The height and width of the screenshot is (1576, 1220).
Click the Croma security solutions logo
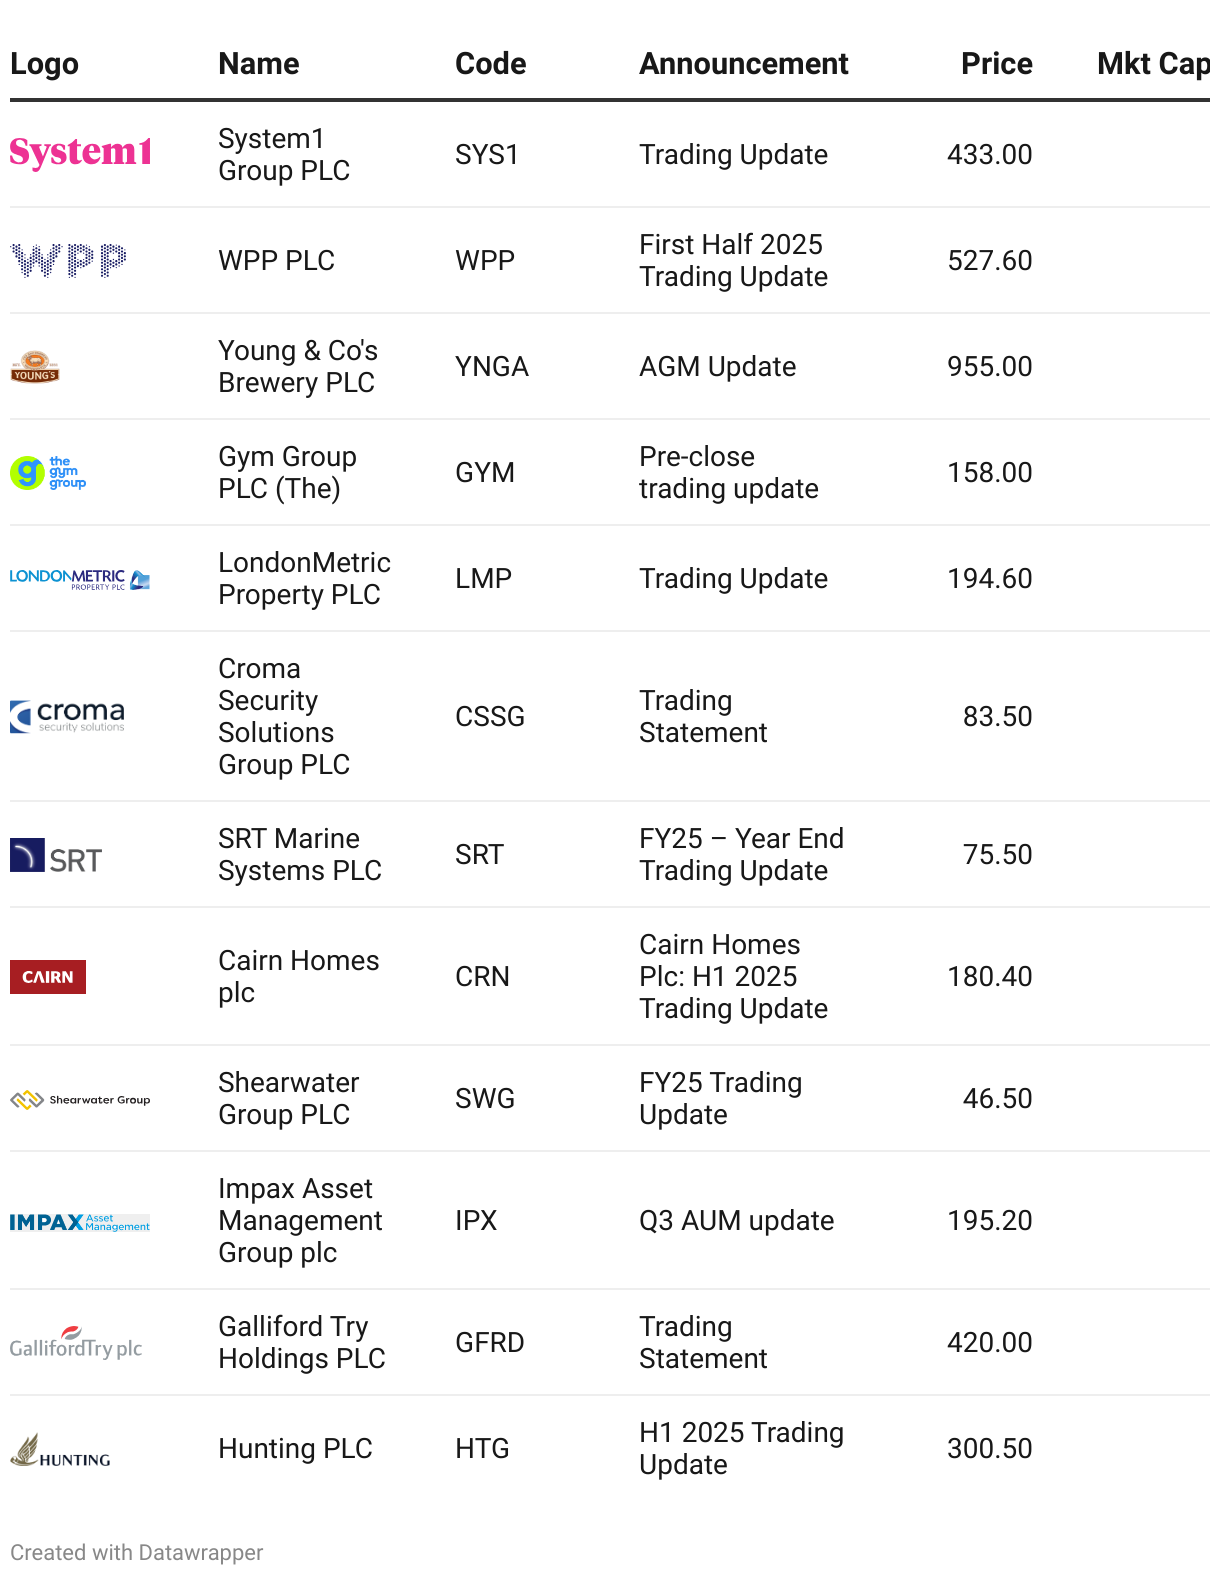coord(68,716)
